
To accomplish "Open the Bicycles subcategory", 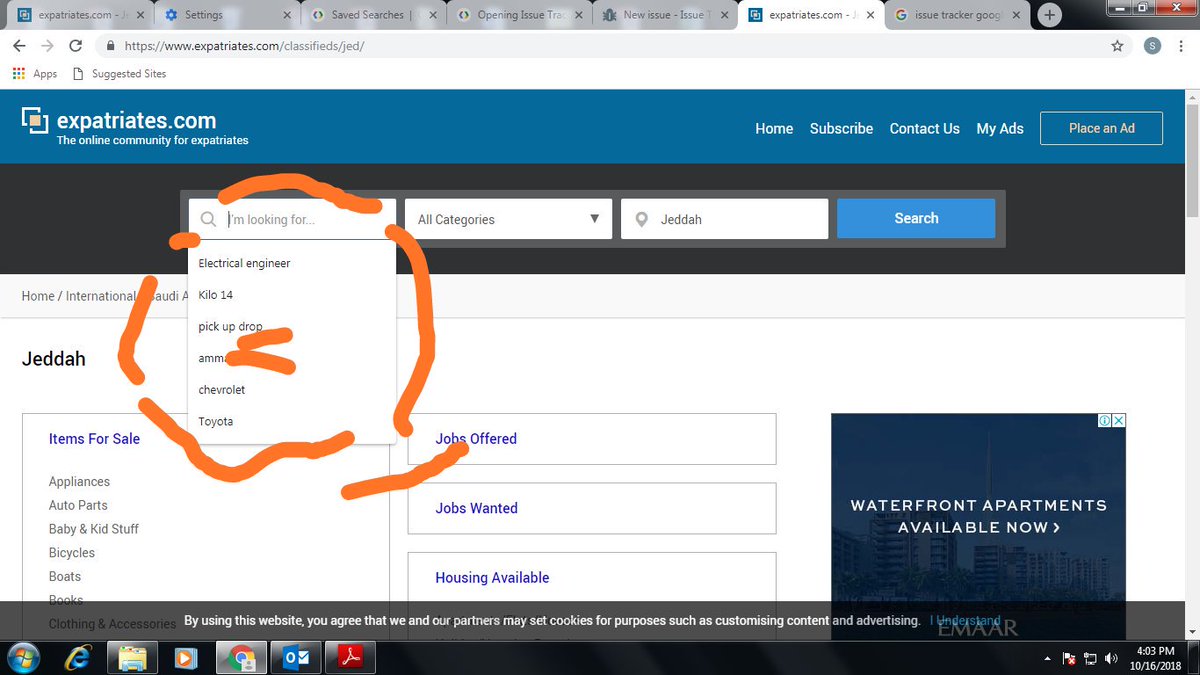I will tap(72, 553).
